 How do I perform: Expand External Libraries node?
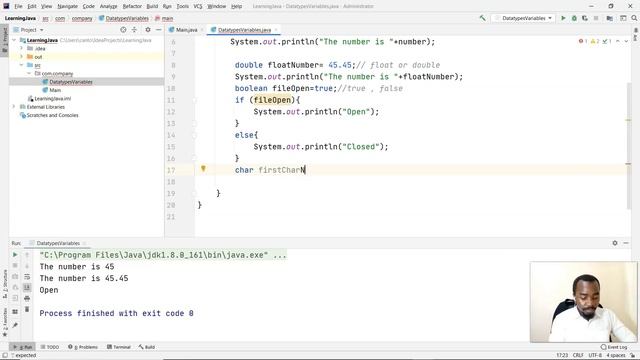pos(14,107)
